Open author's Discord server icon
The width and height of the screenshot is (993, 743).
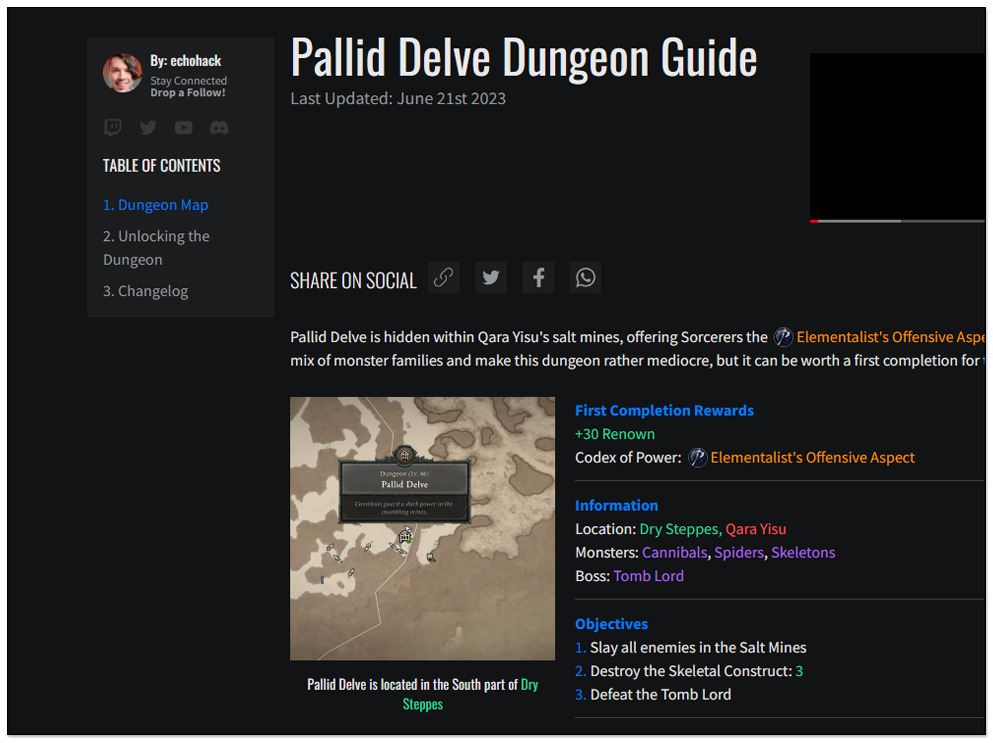pos(219,127)
